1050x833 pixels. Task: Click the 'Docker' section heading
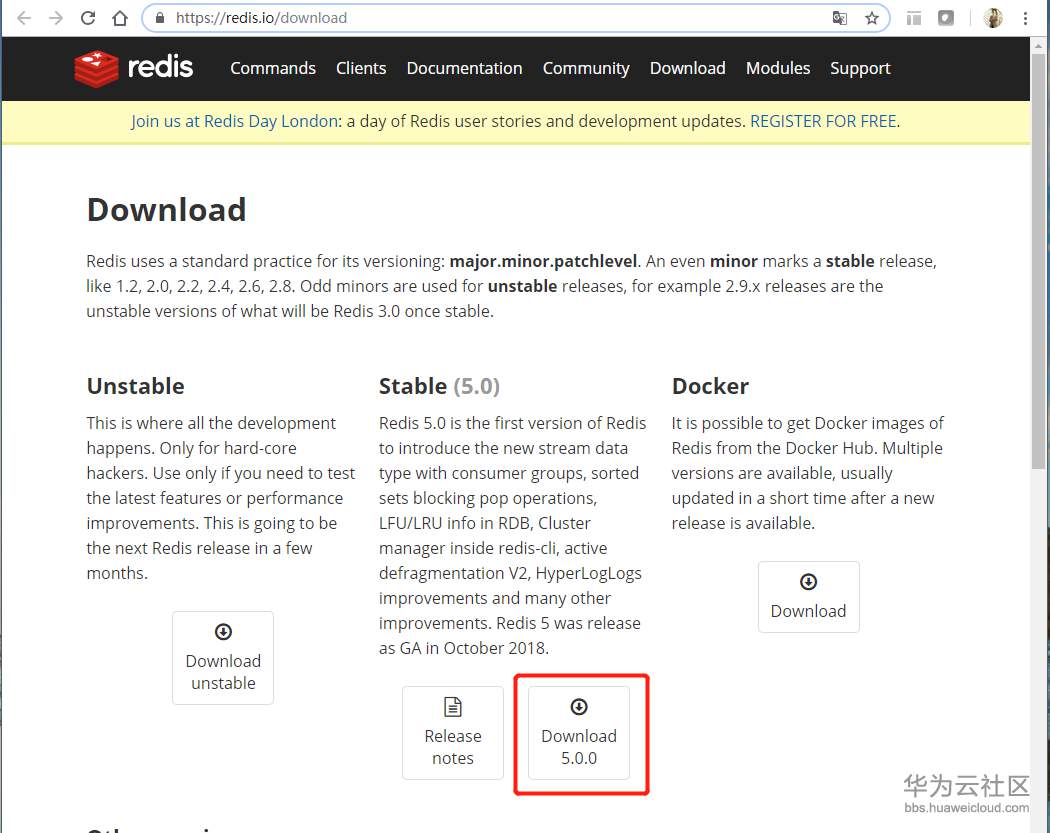point(710,386)
